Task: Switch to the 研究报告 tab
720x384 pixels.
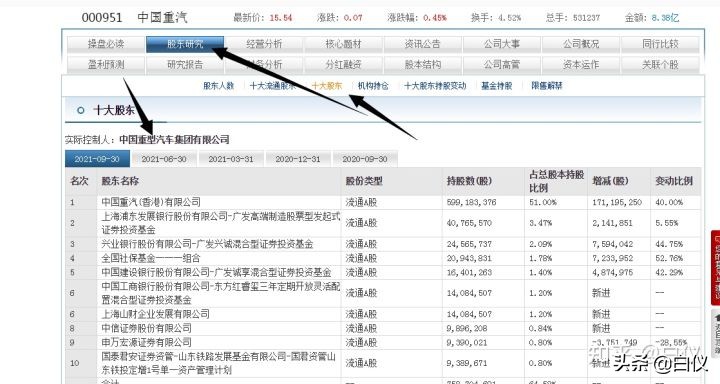Action: point(185,65)
